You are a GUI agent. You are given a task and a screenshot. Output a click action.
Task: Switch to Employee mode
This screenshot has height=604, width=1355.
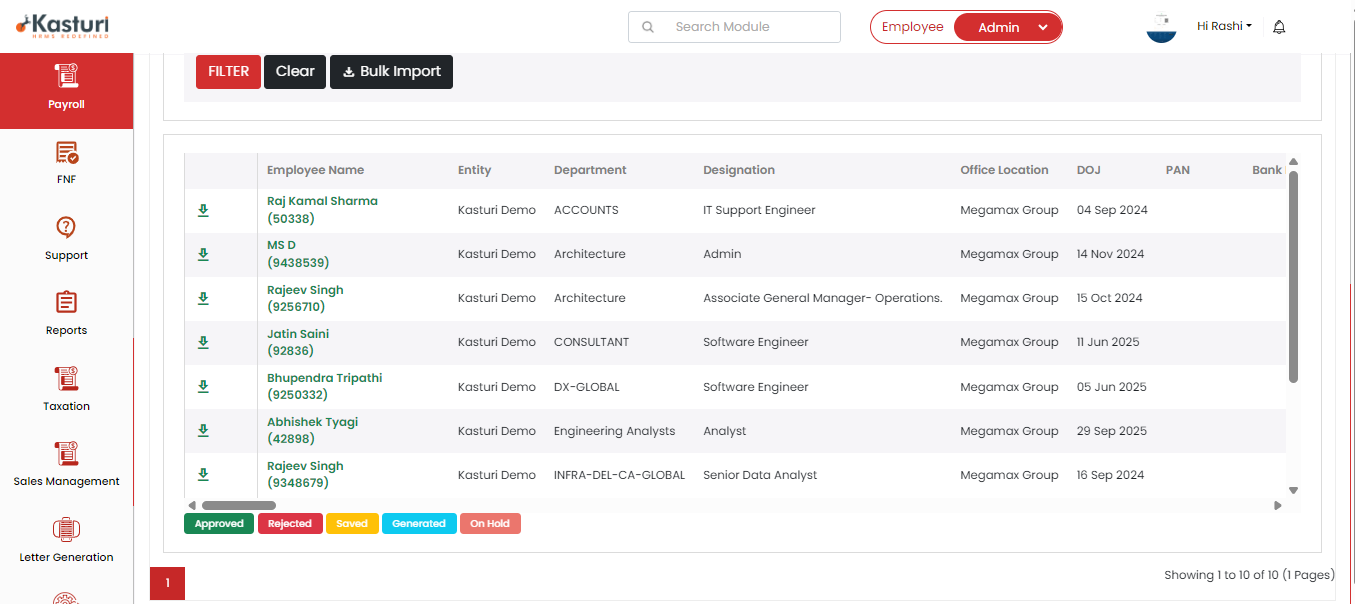pyautogui.click(x=912, y=27)
